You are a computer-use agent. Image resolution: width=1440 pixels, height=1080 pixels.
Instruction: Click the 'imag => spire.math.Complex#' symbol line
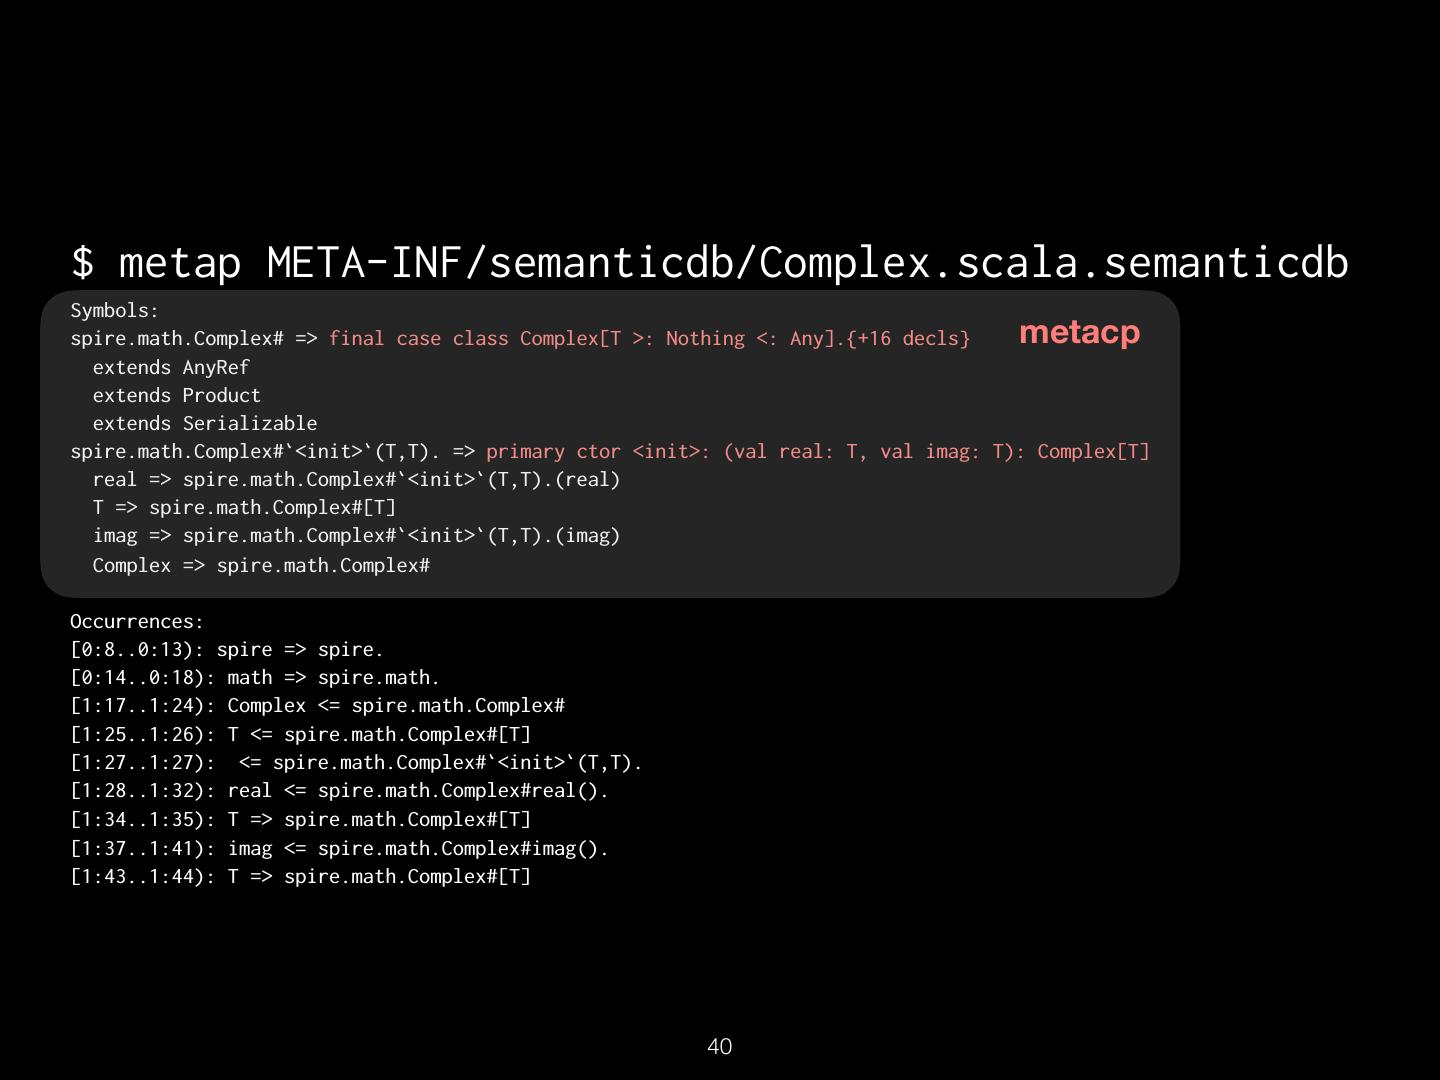[x=356, y=536]
